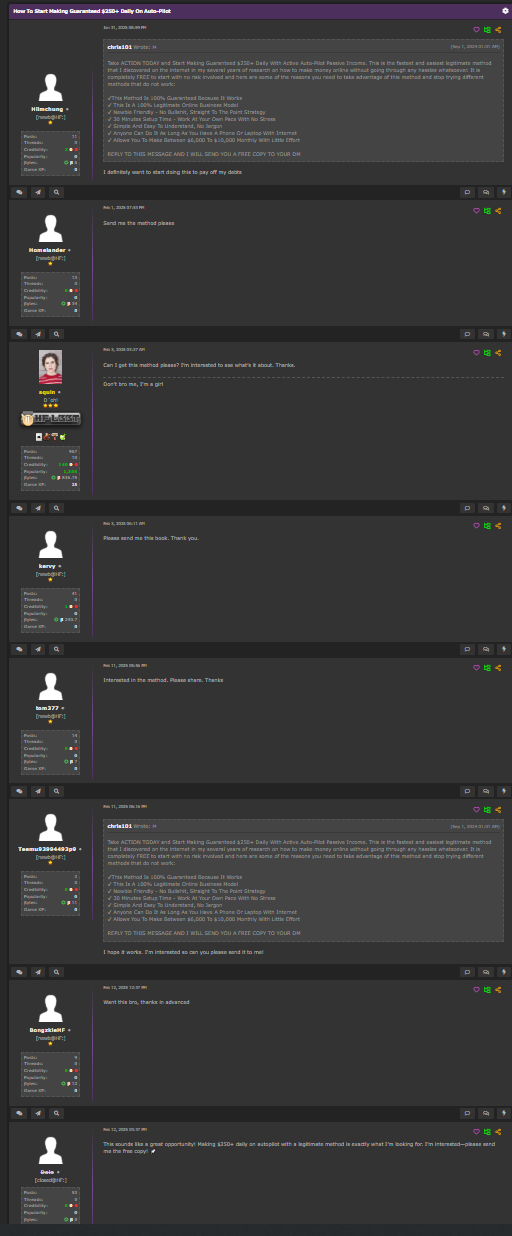Click chris101 name in Teemu93904493p9's quote

pyautogui.click(x=119, y=827)
